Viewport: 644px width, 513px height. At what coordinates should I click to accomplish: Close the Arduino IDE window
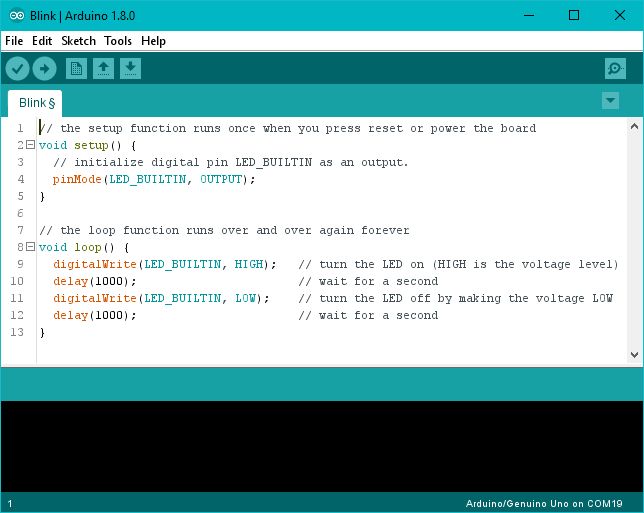point(620,16)
